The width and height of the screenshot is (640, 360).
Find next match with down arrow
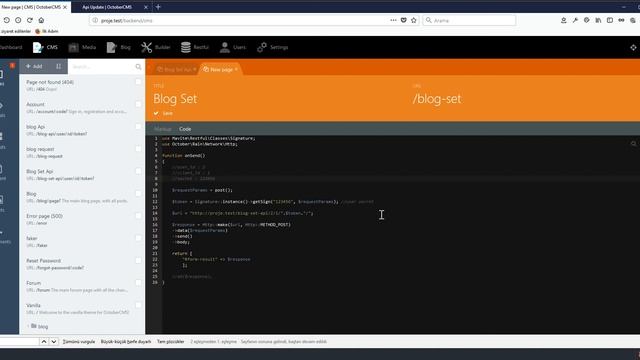(x=53, y=342)
